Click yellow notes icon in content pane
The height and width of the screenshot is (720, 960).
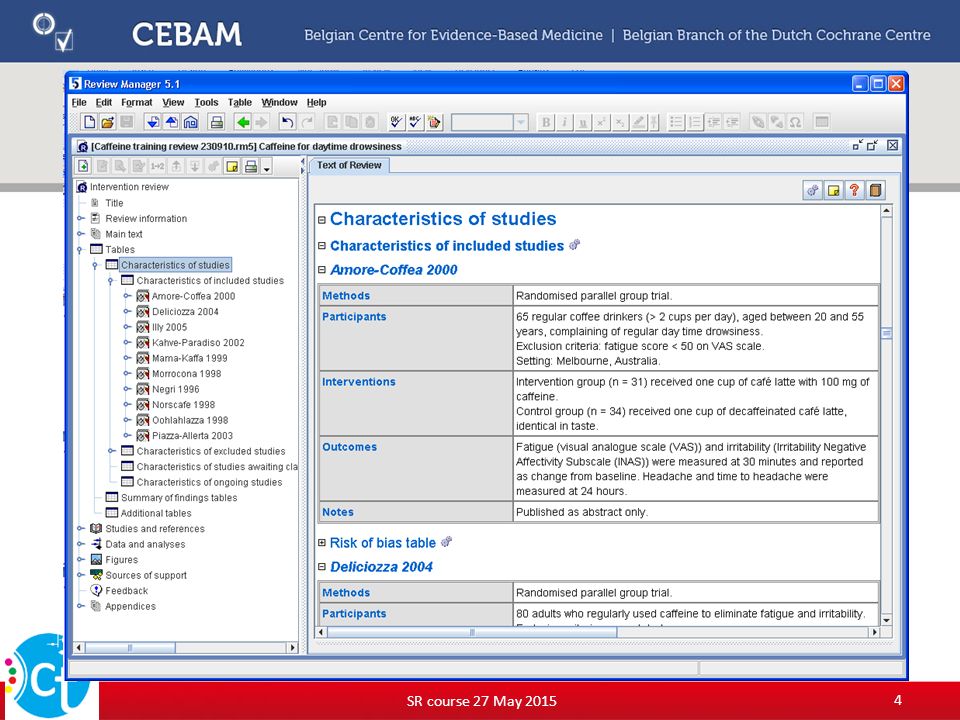point(833,190)
